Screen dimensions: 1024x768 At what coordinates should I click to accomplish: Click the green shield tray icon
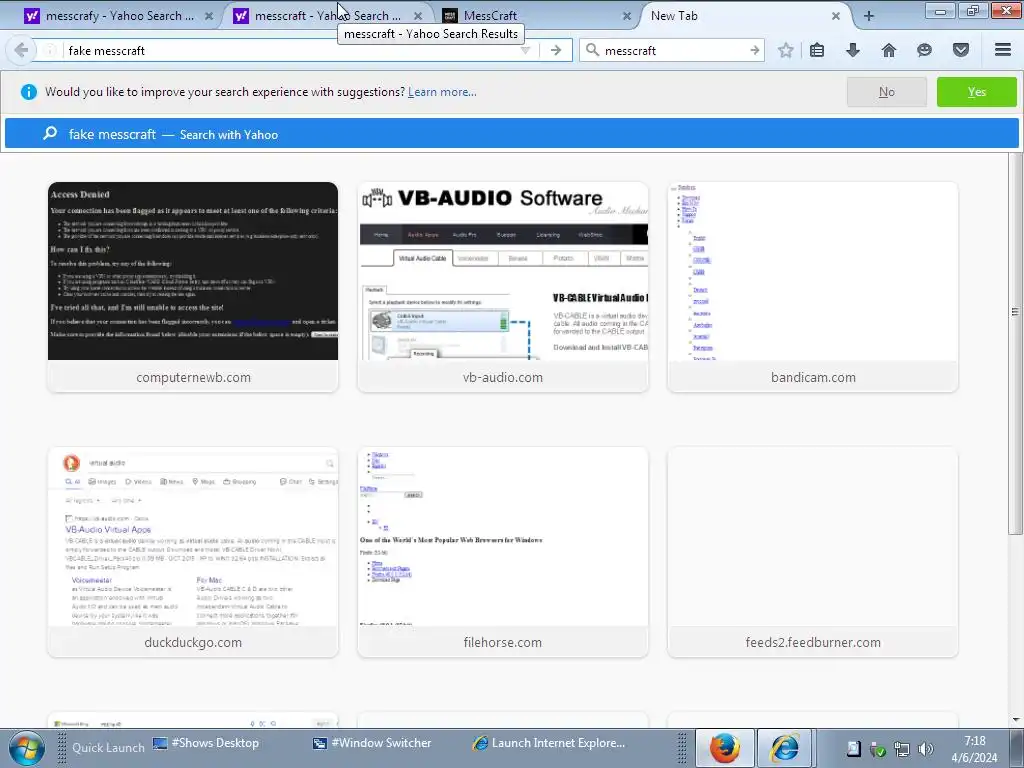pyautogui.click(x=878, y=749)
